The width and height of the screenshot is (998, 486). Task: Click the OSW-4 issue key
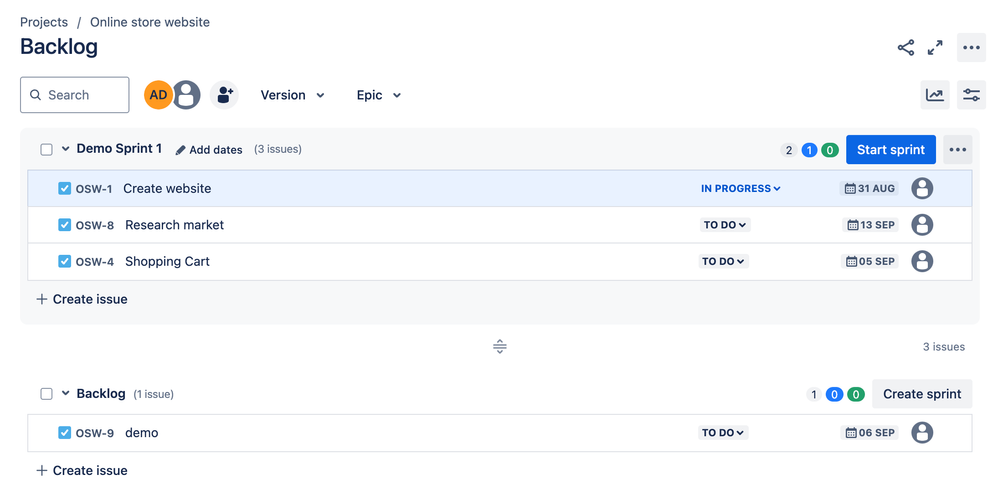coord(95,261)
